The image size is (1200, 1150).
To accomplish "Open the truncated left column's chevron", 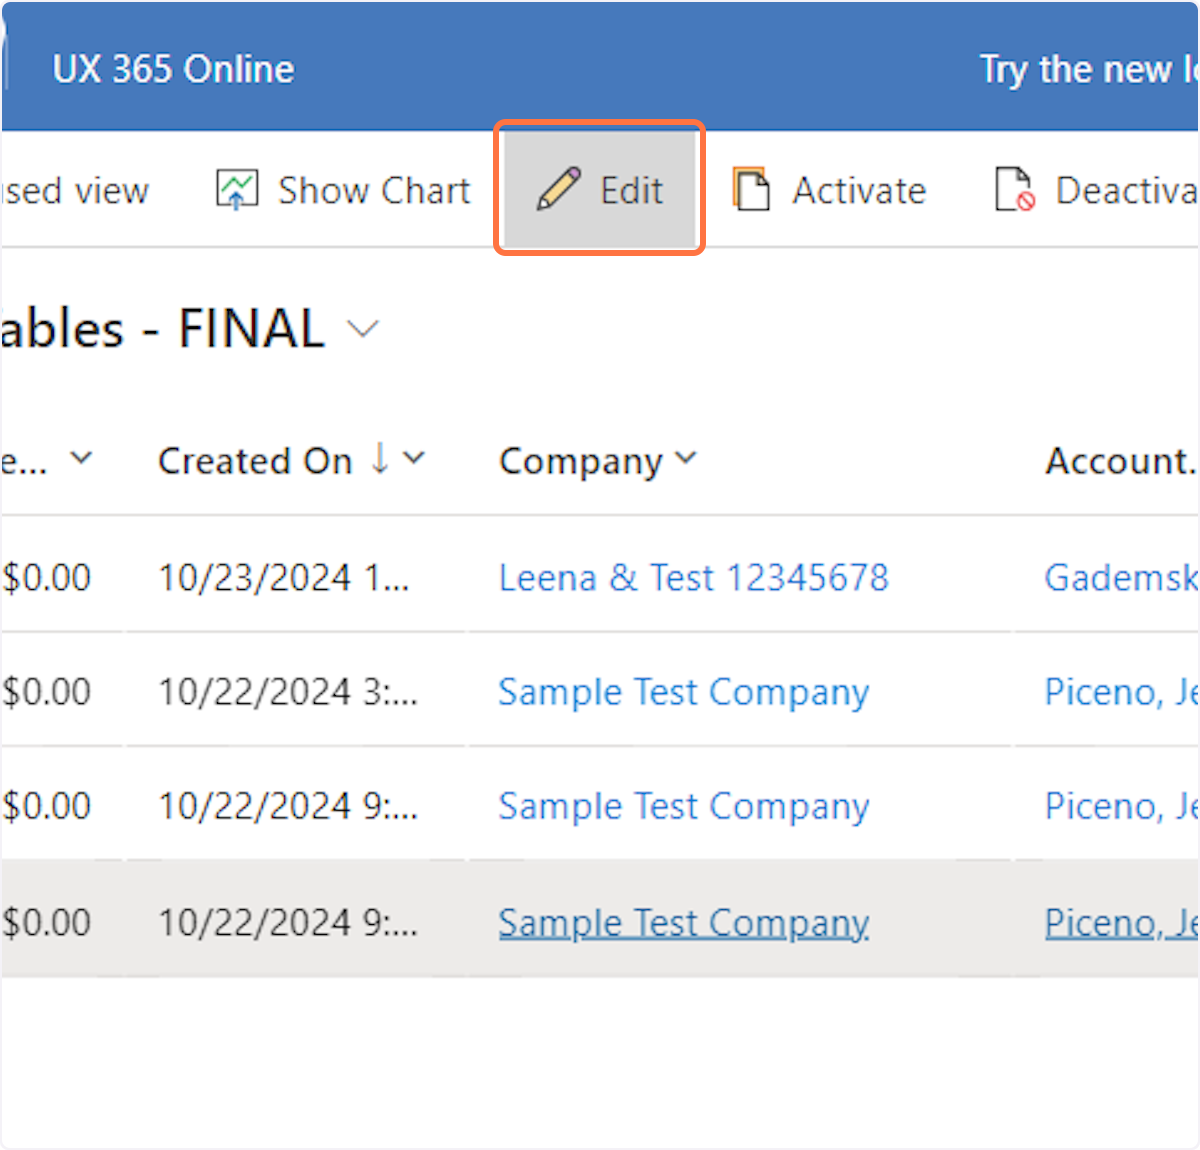I will (x=81, y=459).
